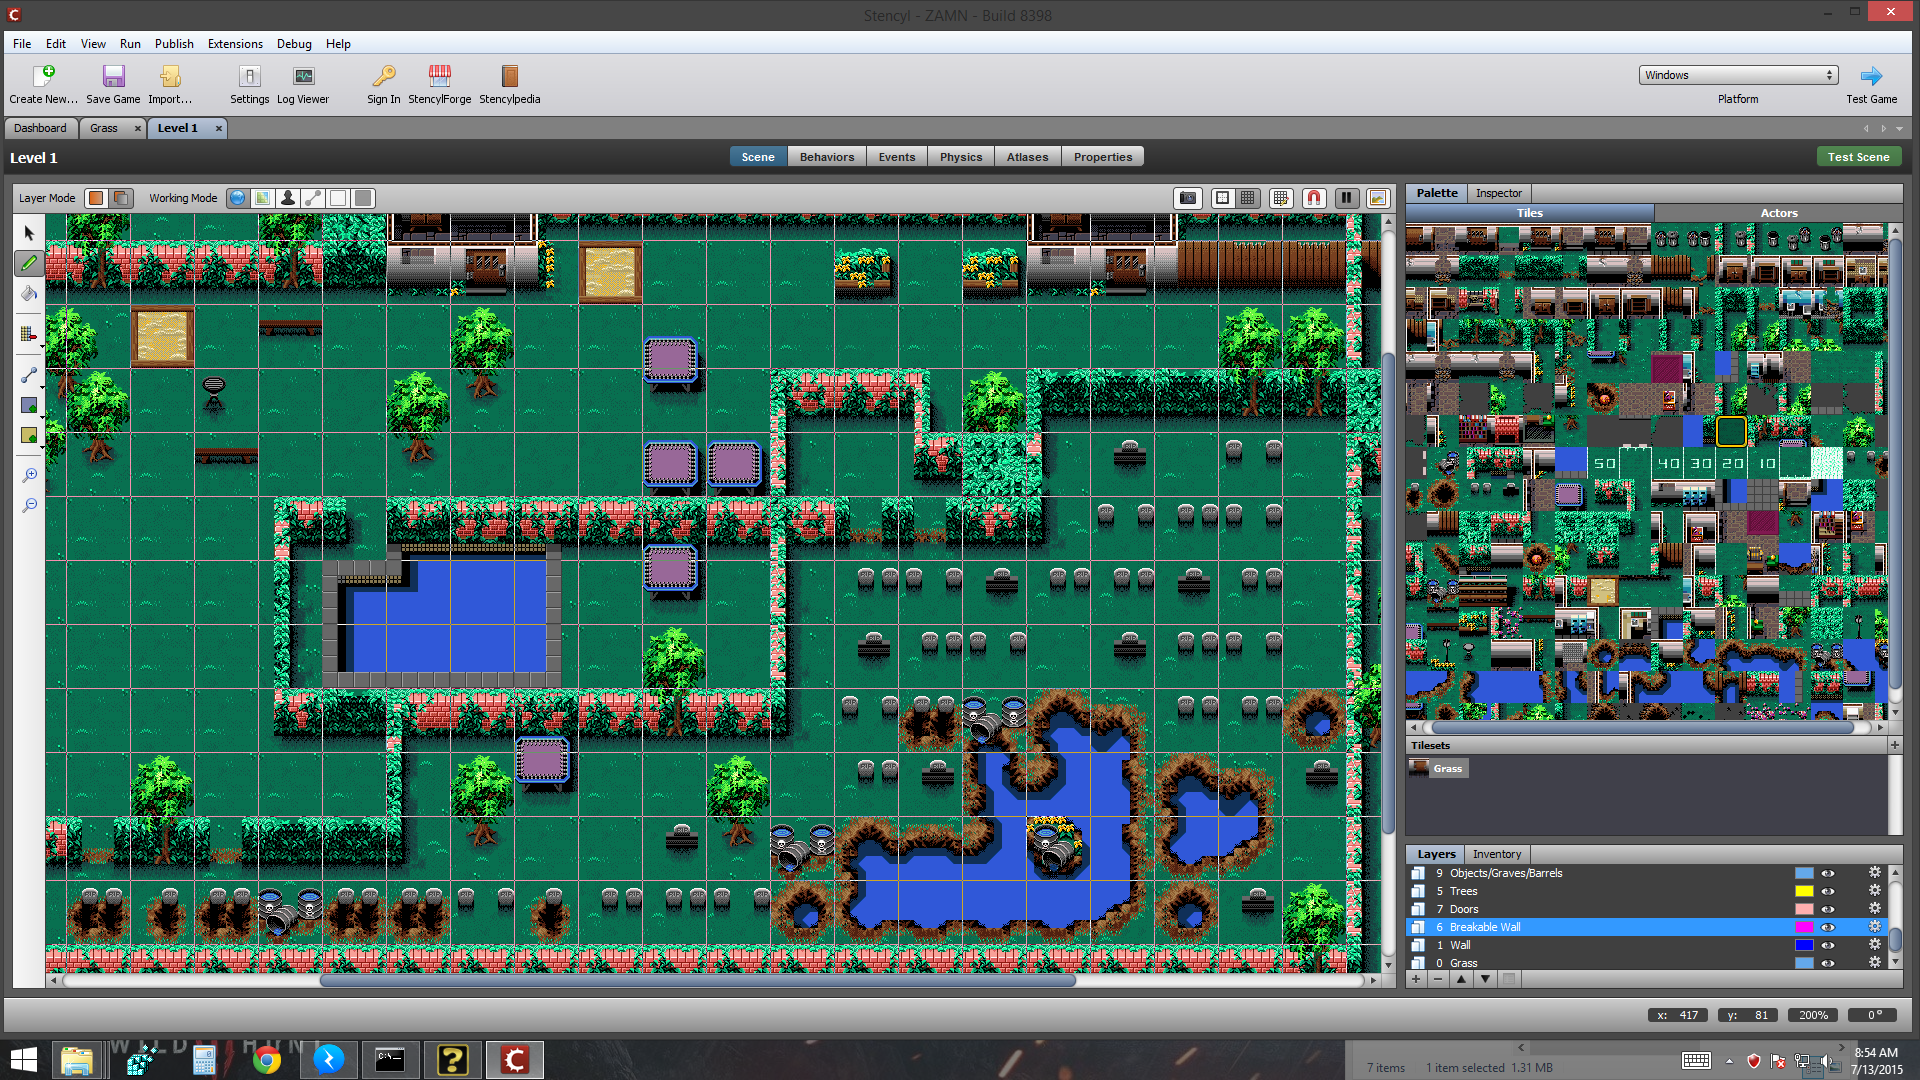Open Chrome from the Windows taskbar
The width and height of the screenshot is (1920, 1080).
tap(266, 1059)
